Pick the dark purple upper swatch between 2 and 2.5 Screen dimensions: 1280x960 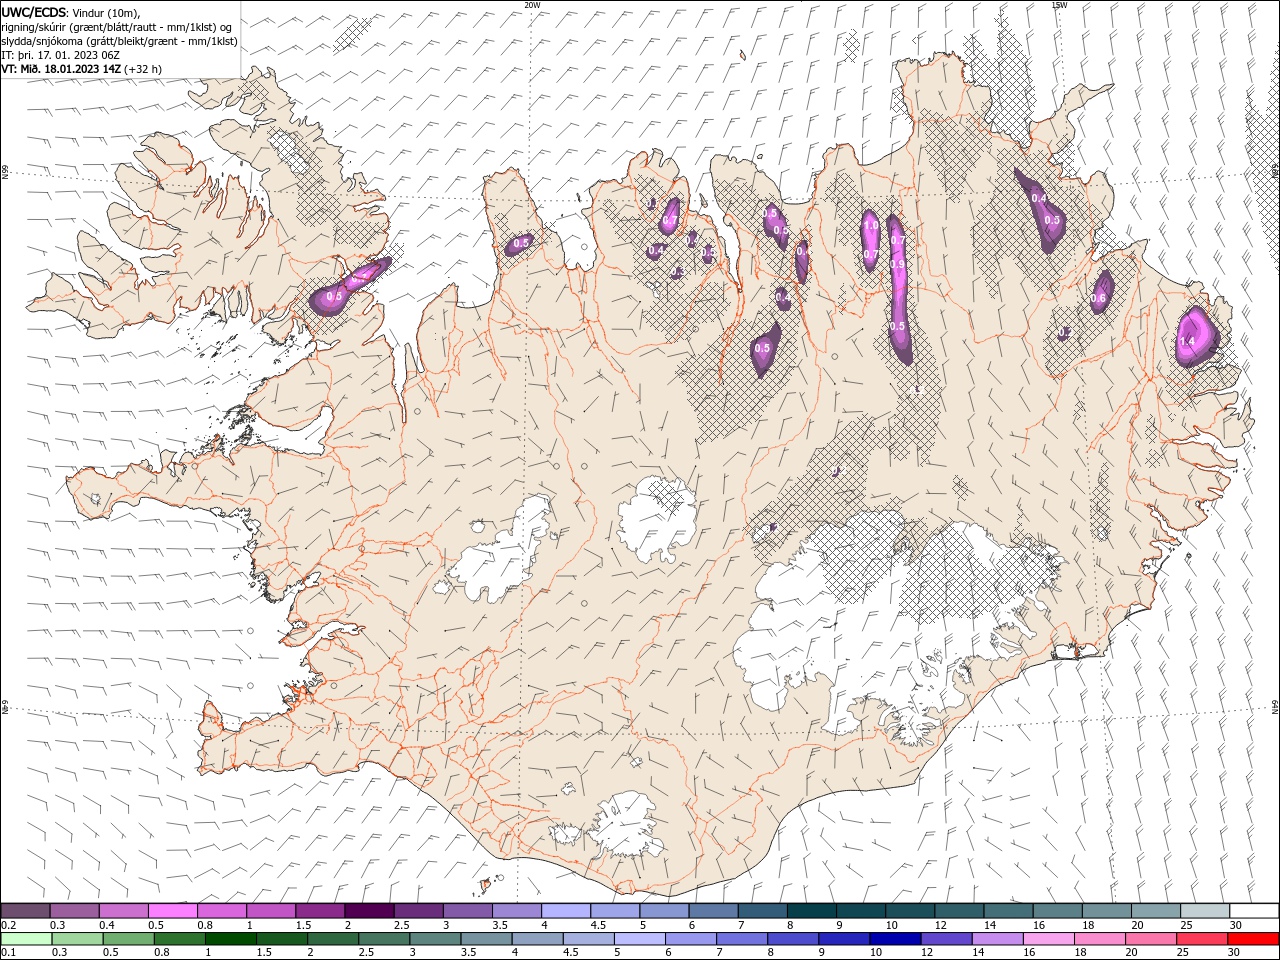pyautogui.click(x=369, y=911)
